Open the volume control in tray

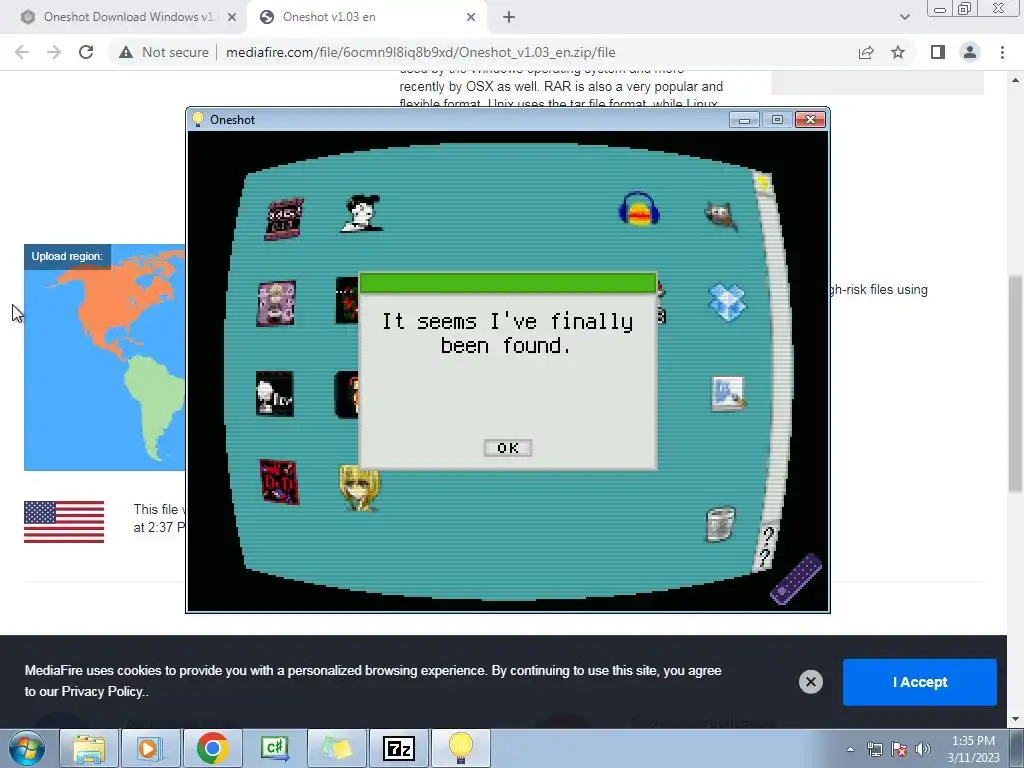pos(923,749)
